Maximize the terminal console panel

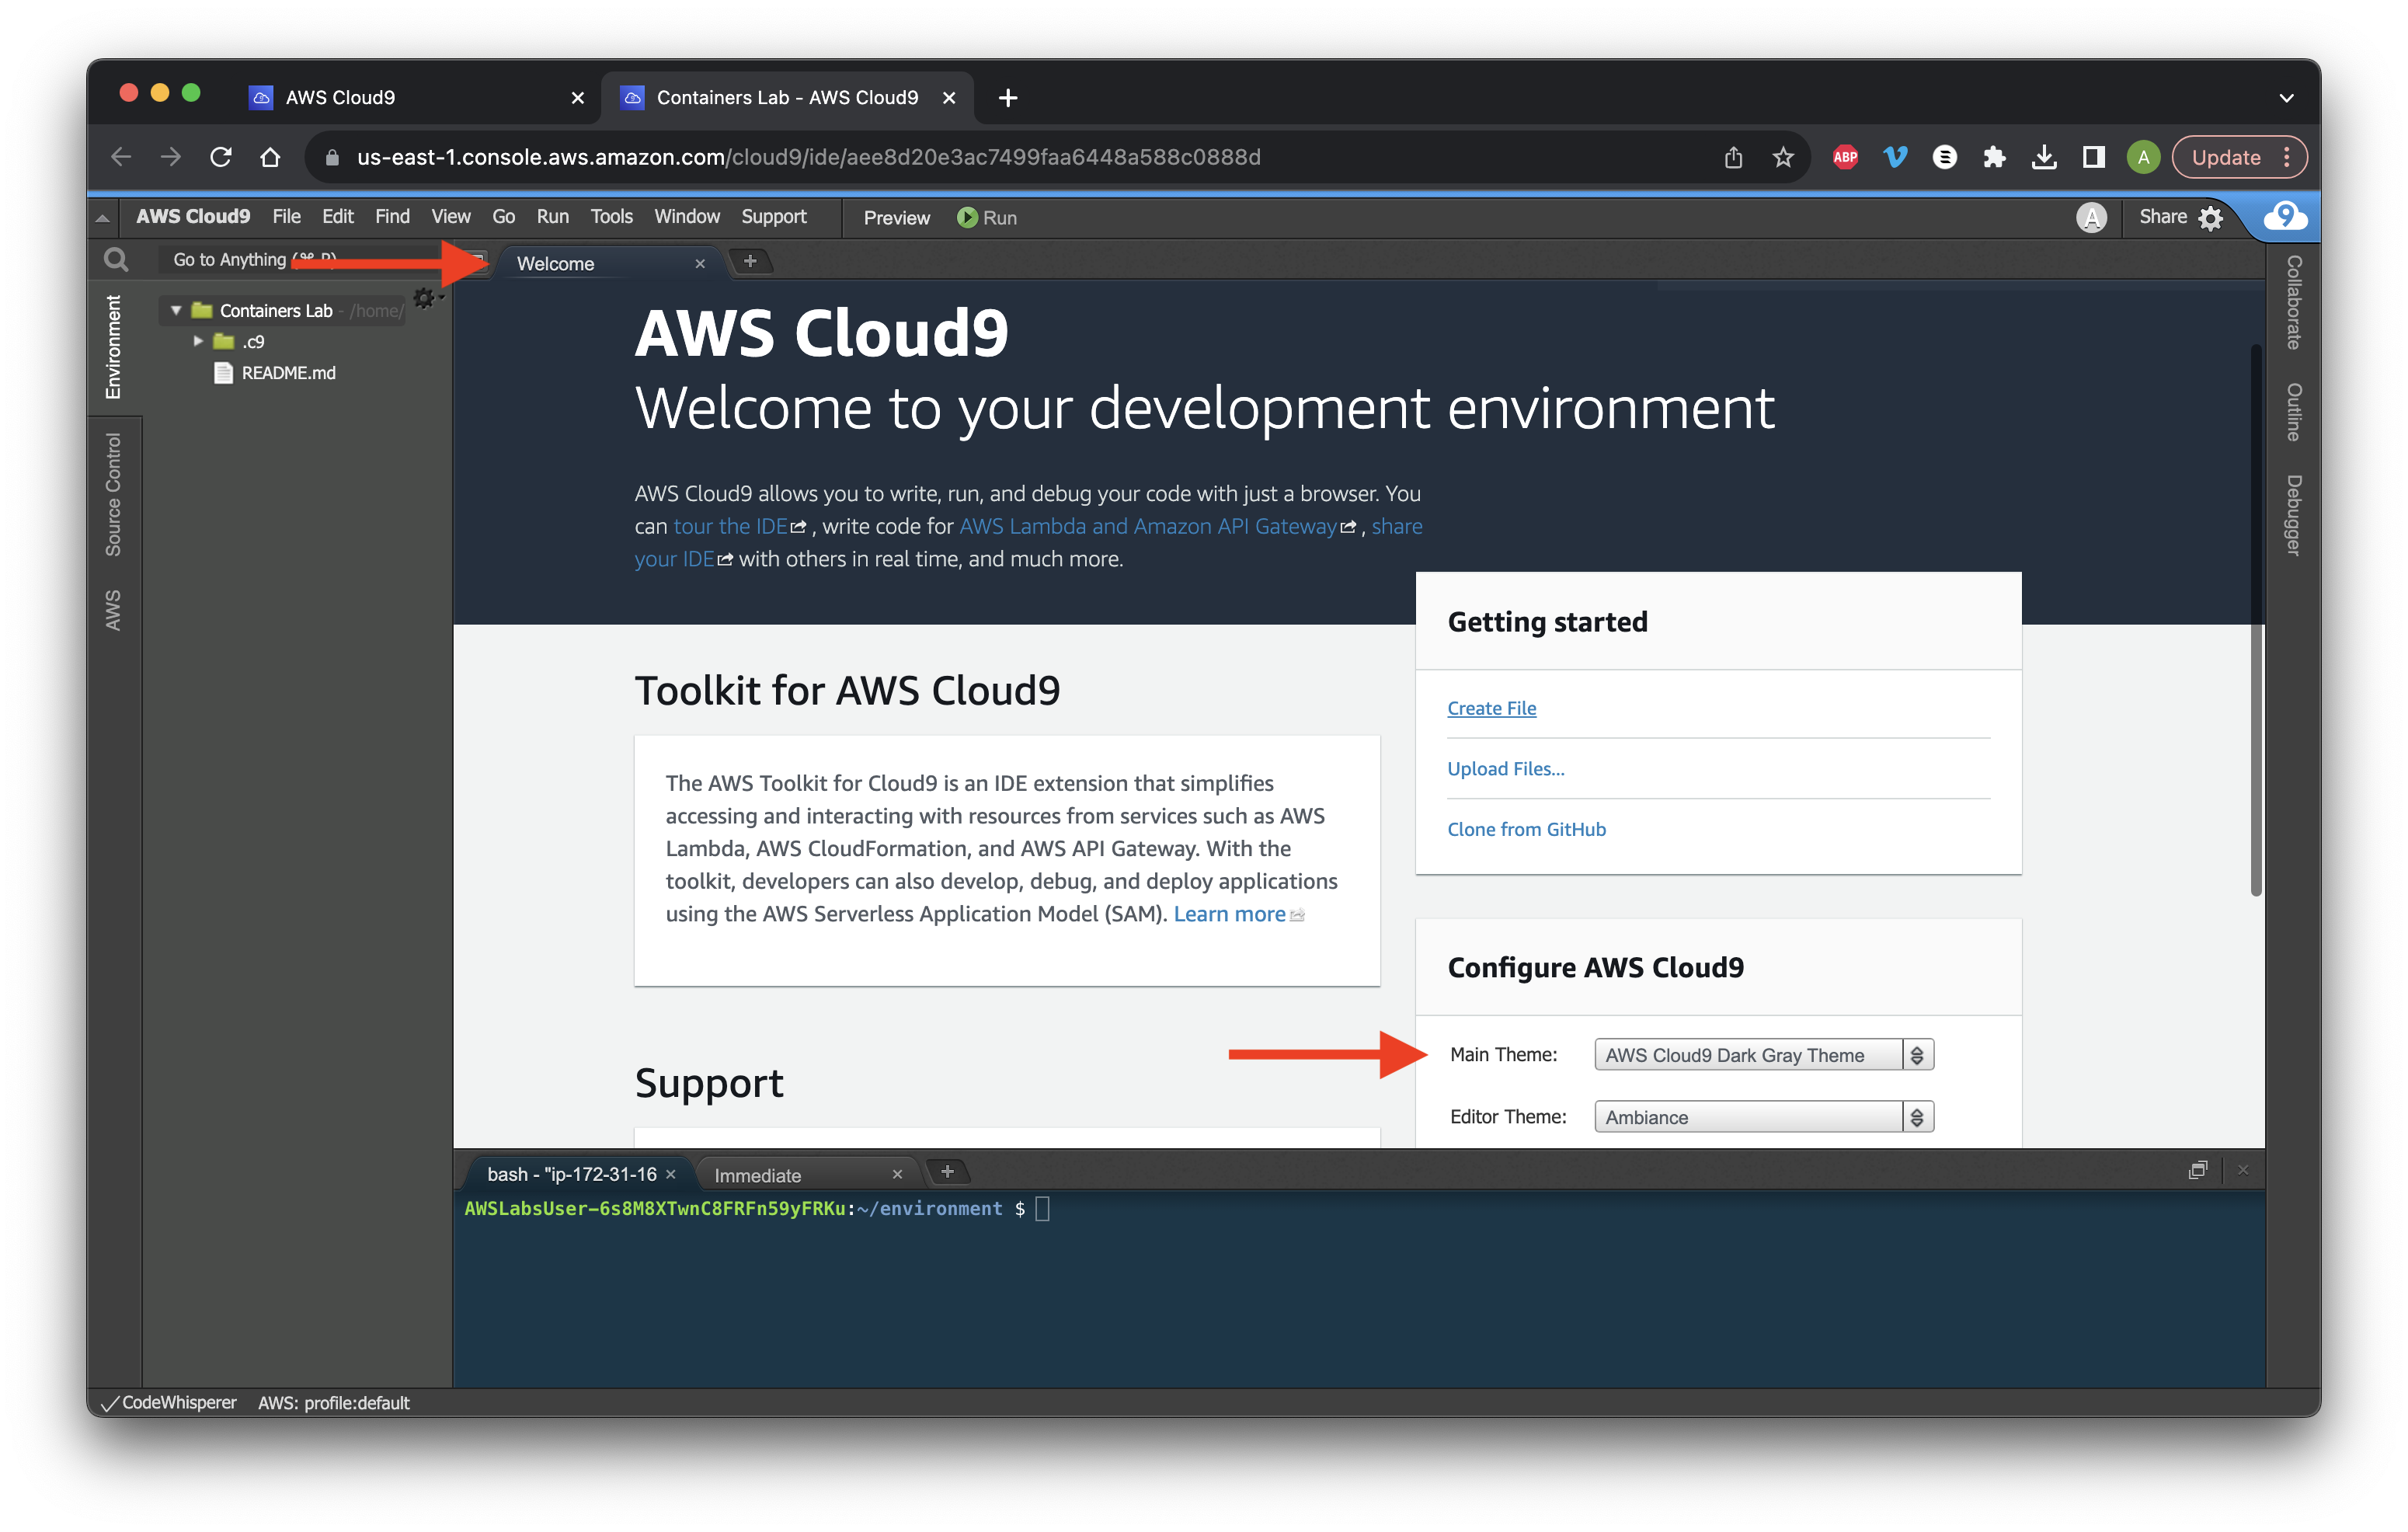click(2197, 1170)
